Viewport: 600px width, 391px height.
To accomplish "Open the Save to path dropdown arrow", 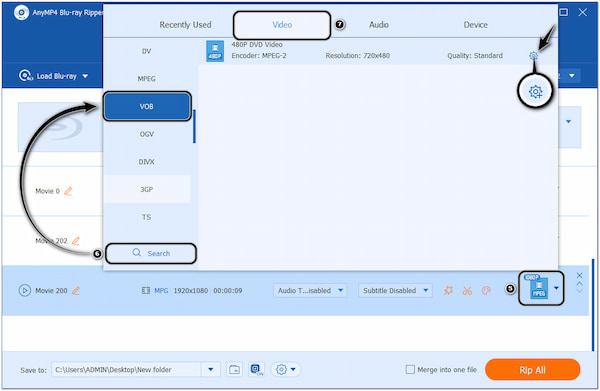I will click(x=210, y=370).
